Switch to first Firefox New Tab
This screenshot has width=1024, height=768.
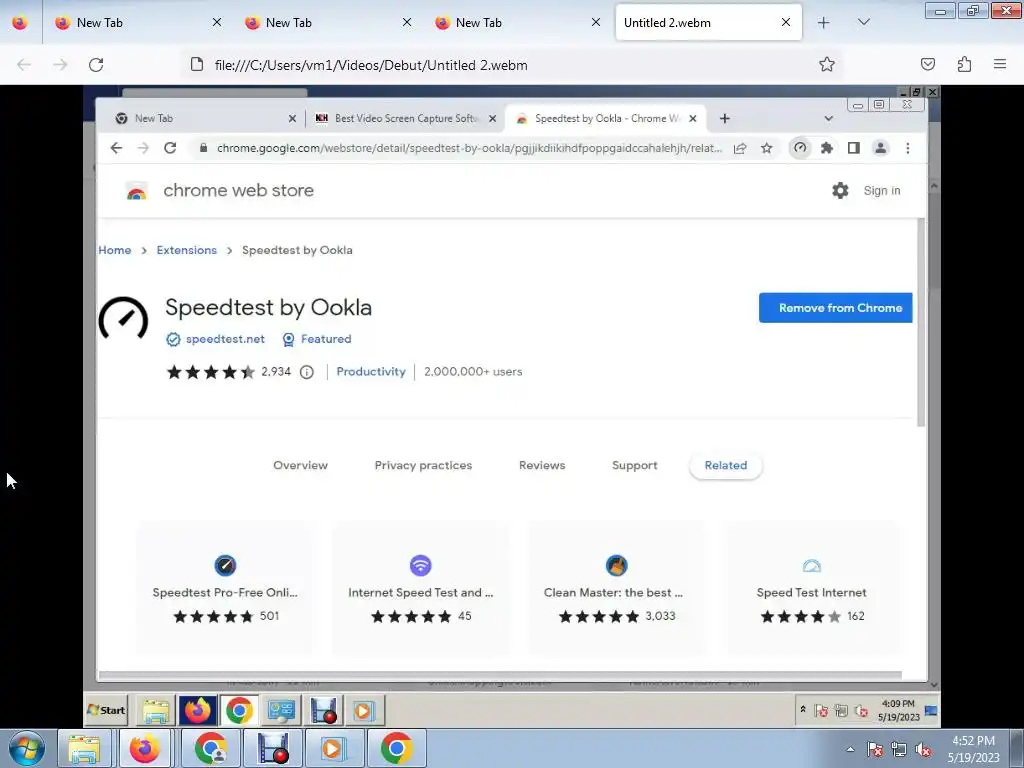[x=137, y=22]
